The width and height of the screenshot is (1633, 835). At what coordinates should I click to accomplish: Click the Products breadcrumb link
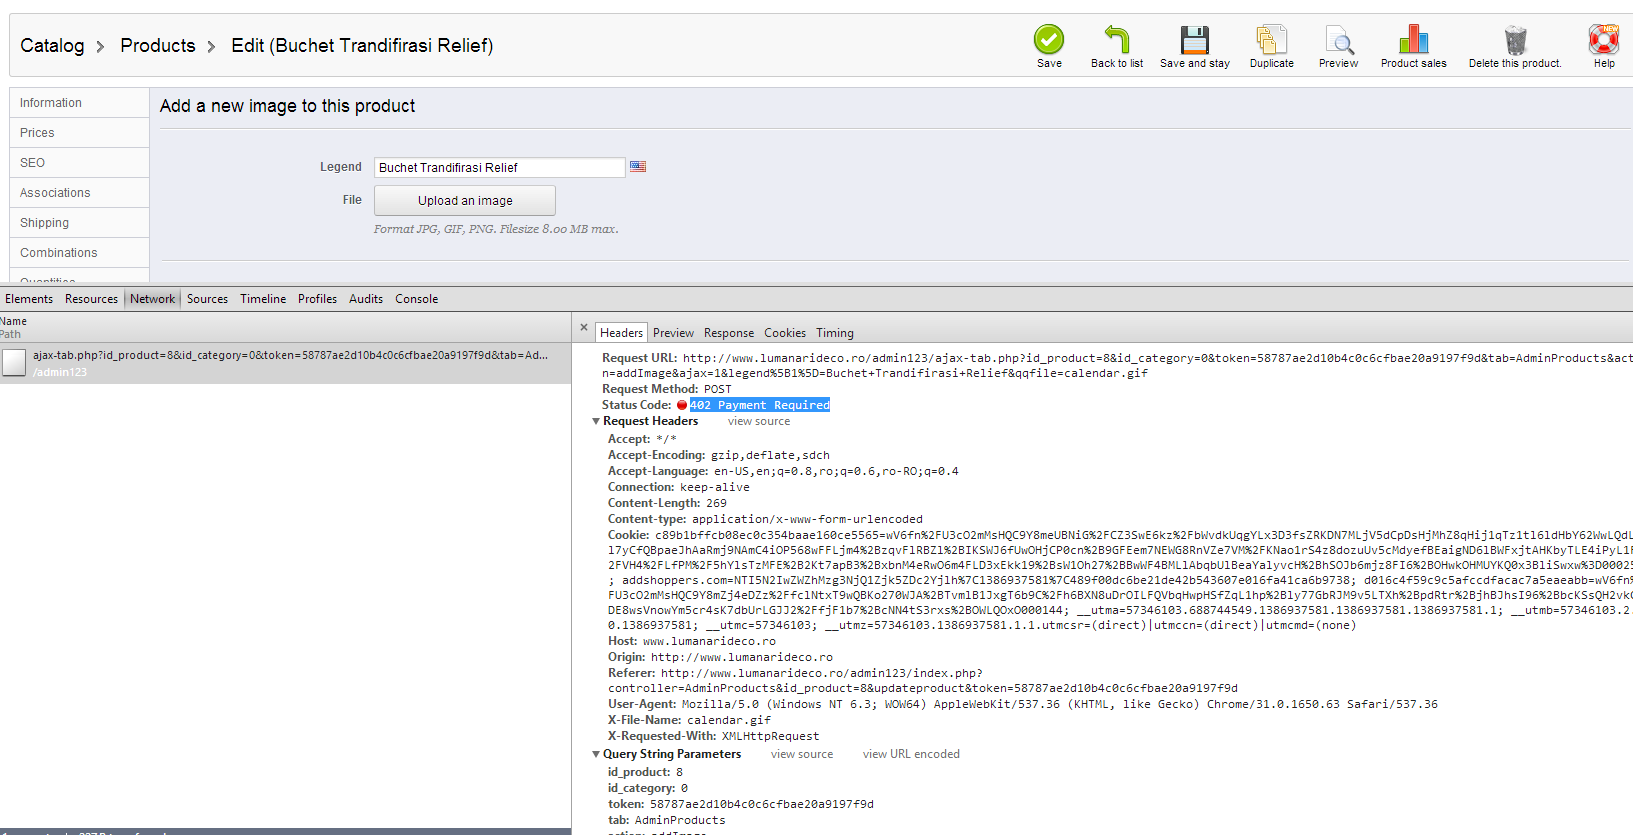[158, 46]
